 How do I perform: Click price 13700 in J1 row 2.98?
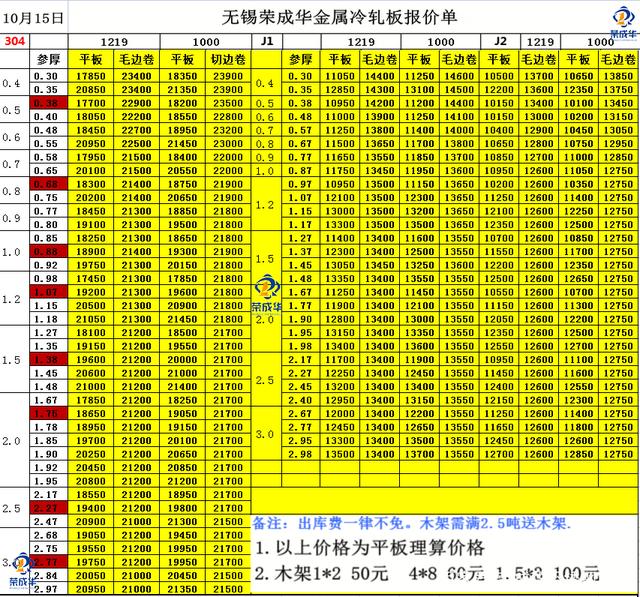pos(419,454)
